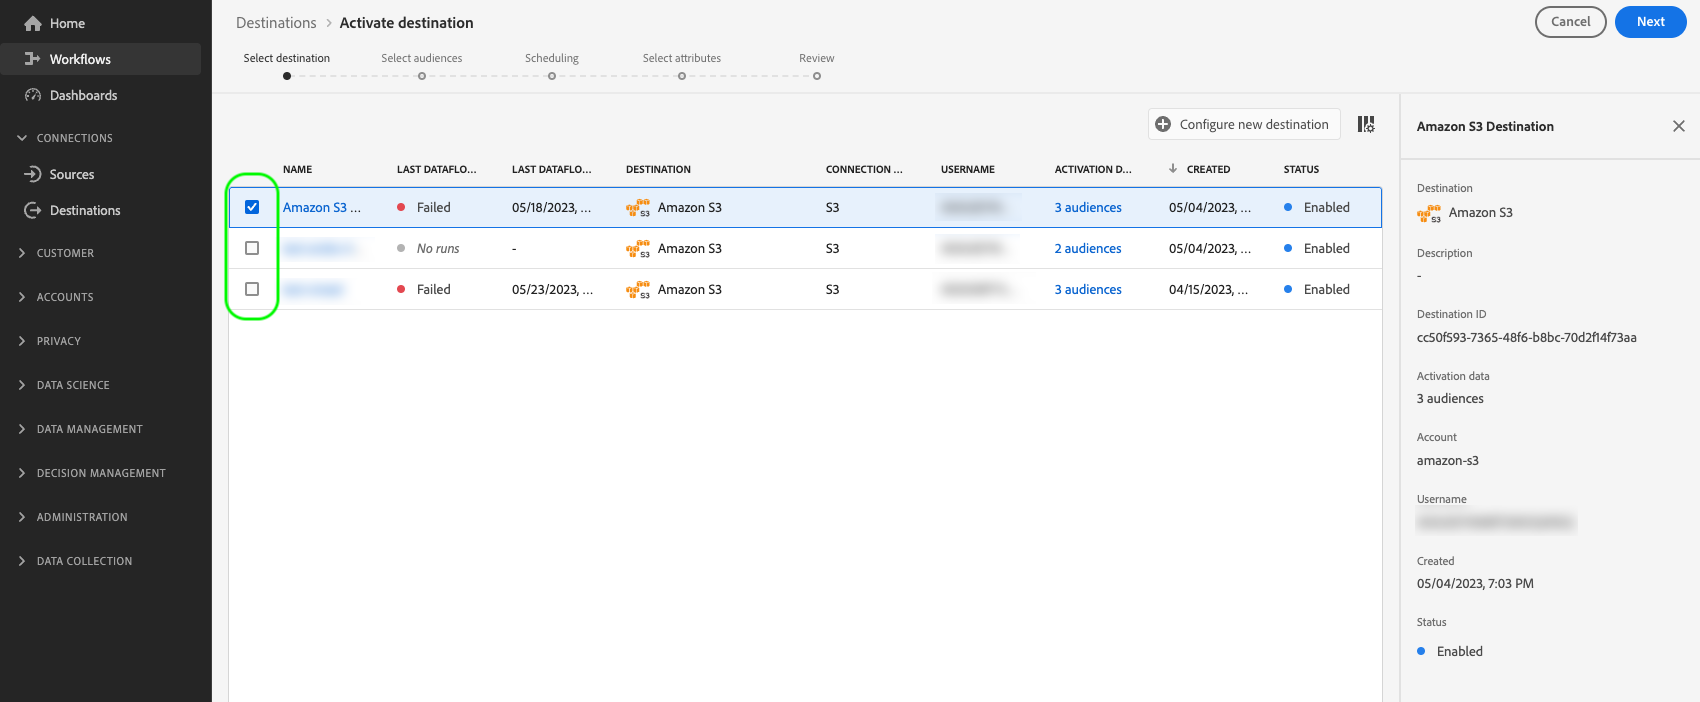Click S3 connection type in first row
This screenshot has width=1700, height=702.
[x=832, y=207]
